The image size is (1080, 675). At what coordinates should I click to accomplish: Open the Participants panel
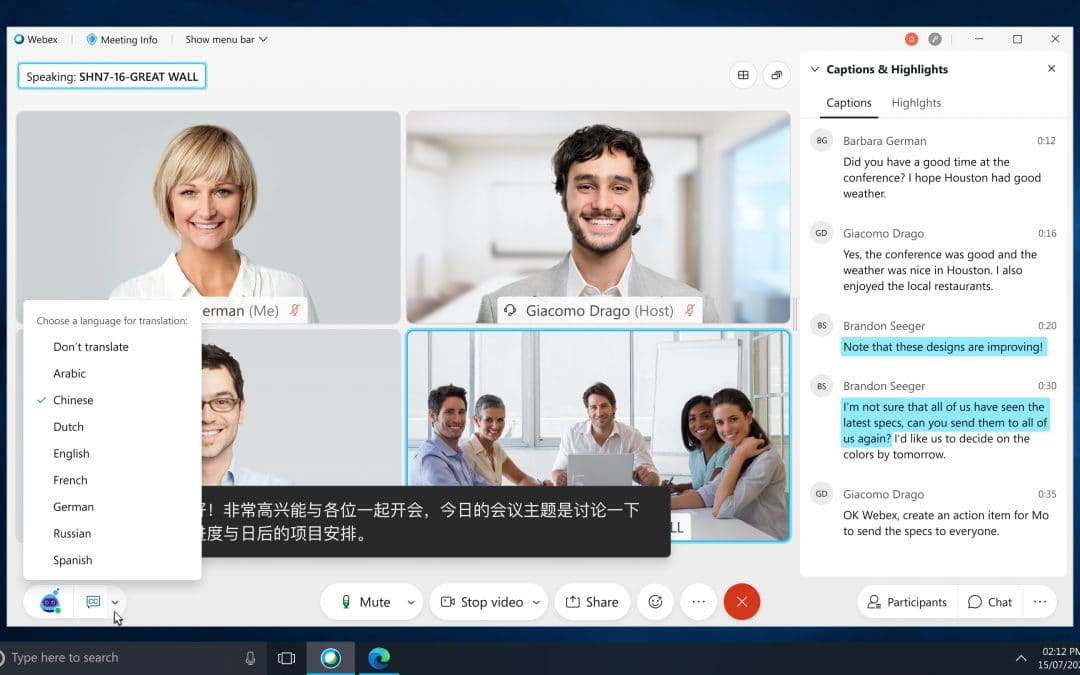coord(907,602)
